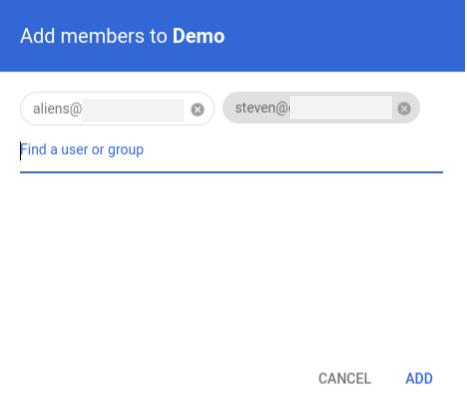Click the "aliens@" text inside first chip
The height and width of the screenshot is (397, 467).
[x=57, y=109]
